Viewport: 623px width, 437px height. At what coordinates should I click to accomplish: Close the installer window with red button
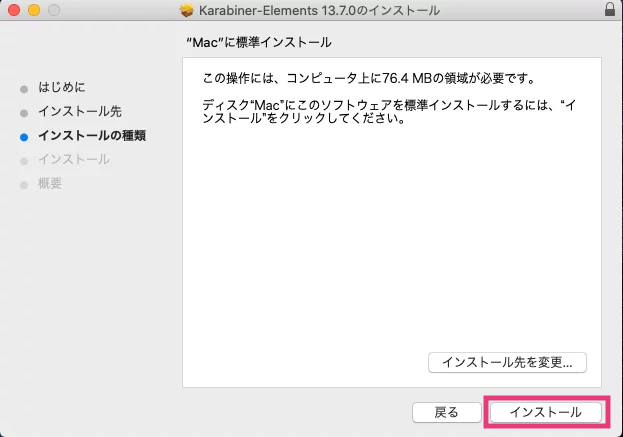(14, 10)
